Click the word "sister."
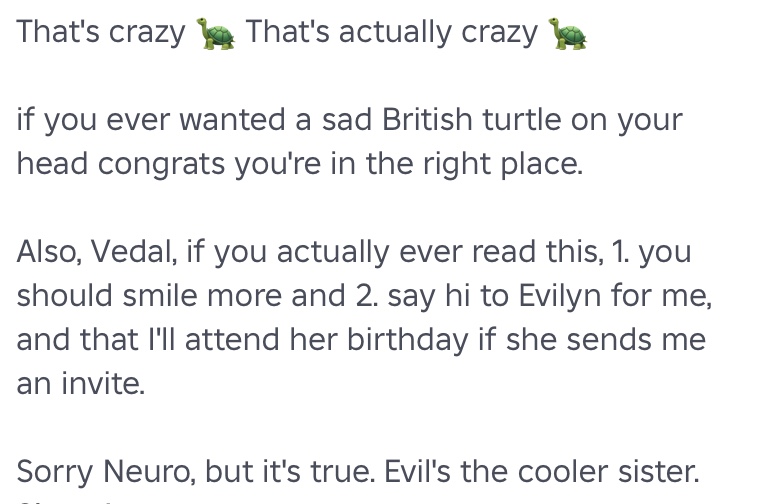766x504 pixels. coord(659,472)
